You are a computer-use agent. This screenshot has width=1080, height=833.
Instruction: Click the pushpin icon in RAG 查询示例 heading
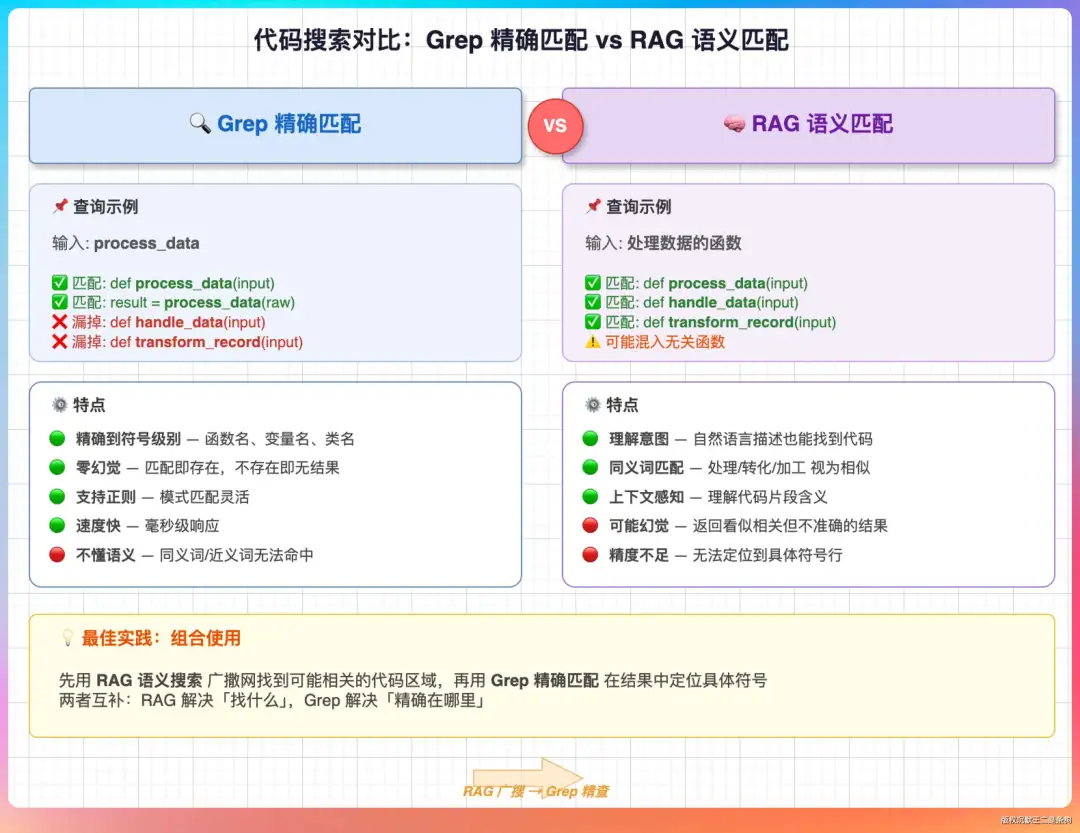(593, 206)
